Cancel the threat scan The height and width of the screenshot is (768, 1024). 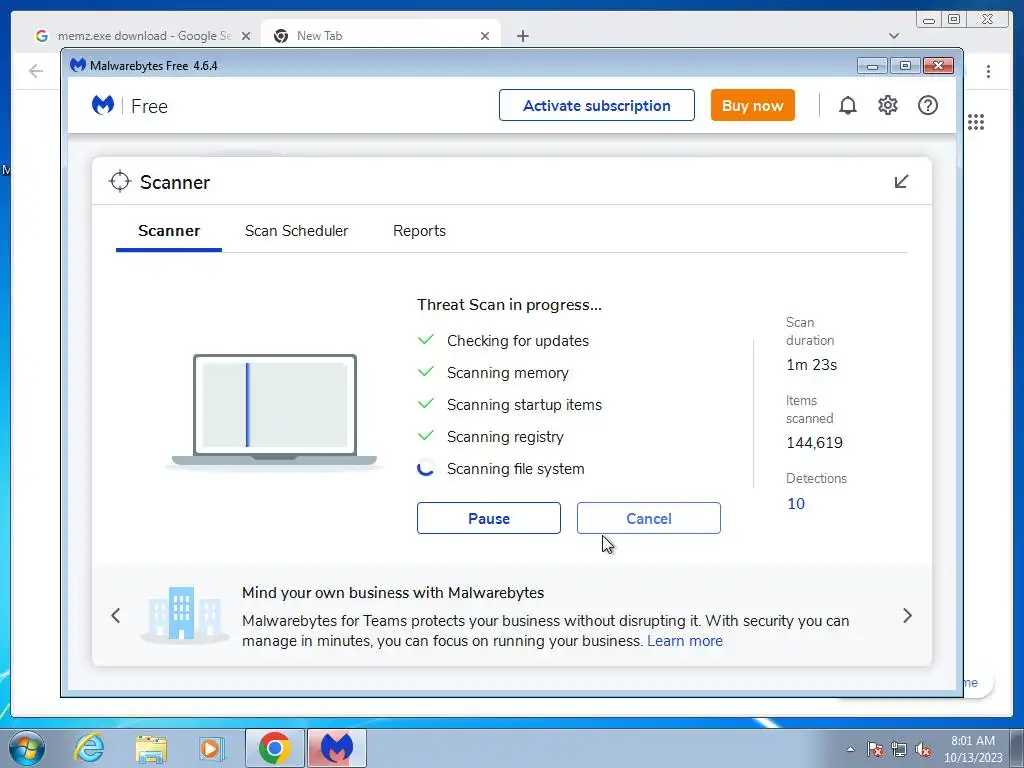click(x=648, y=518)
